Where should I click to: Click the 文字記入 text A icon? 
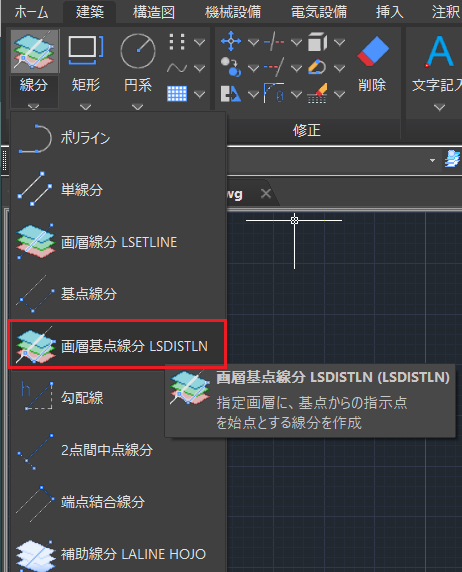[440, 51]
